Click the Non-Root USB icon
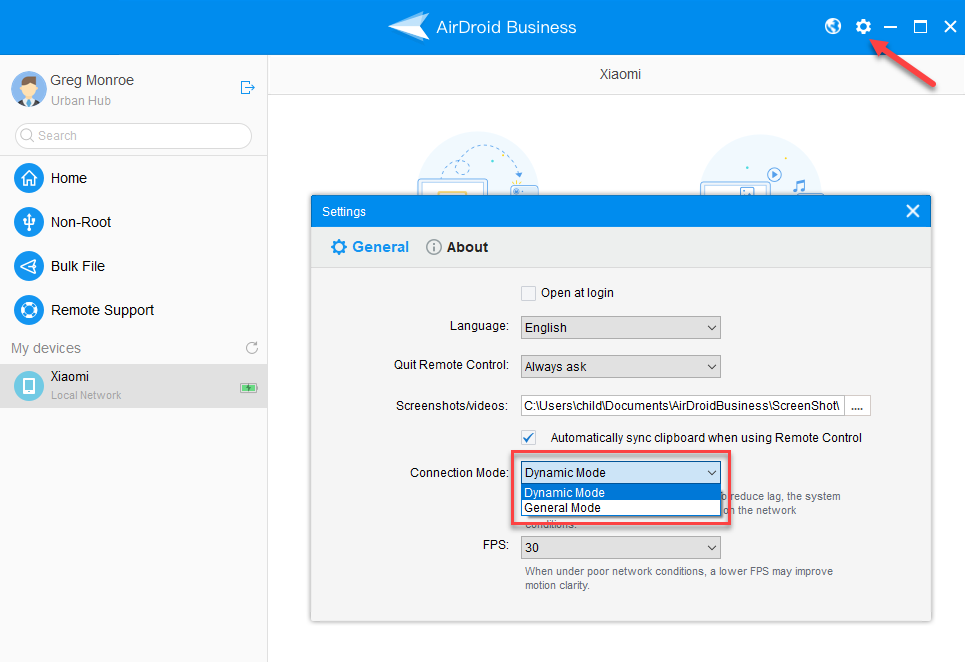Image resolution: width=965 pixels, height=662 pixels. click(x=29, y=222)
